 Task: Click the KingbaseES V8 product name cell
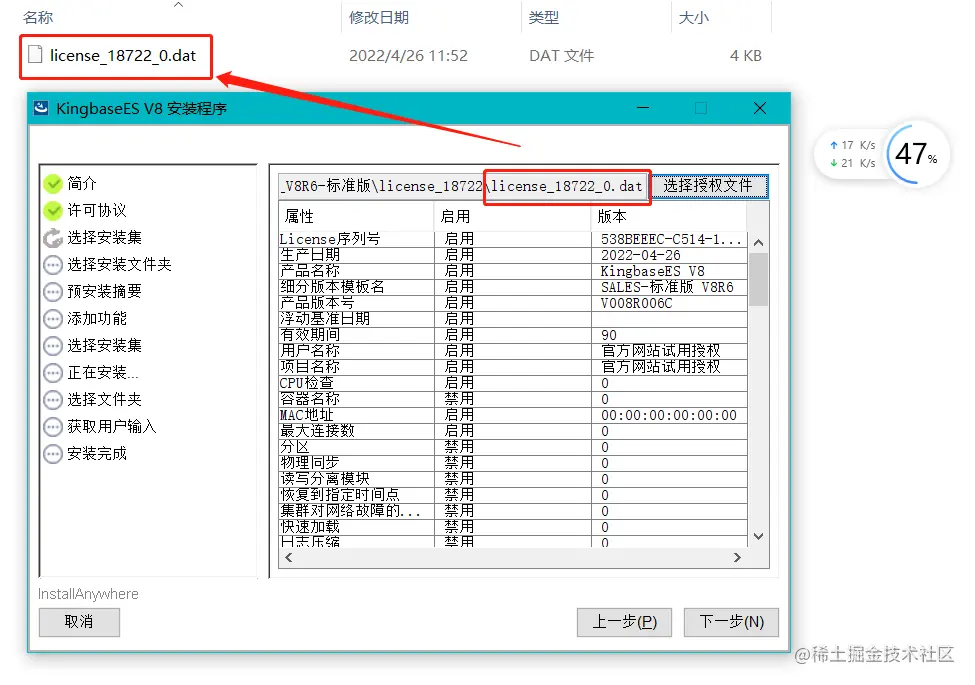(670, 272)
